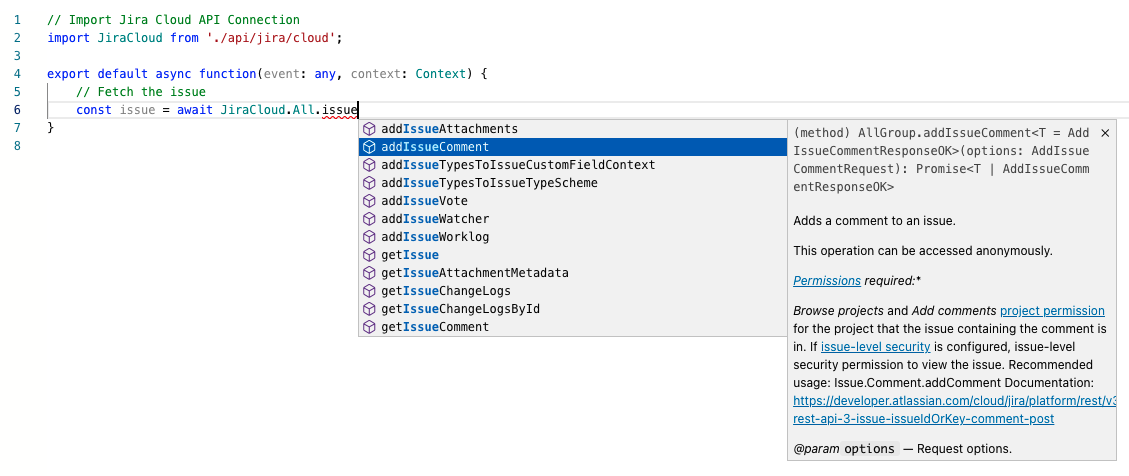Click the 'options' code tag in docs
This screenshot has height=476, width=1129.
pyautogui.click(x=870, y=449)
